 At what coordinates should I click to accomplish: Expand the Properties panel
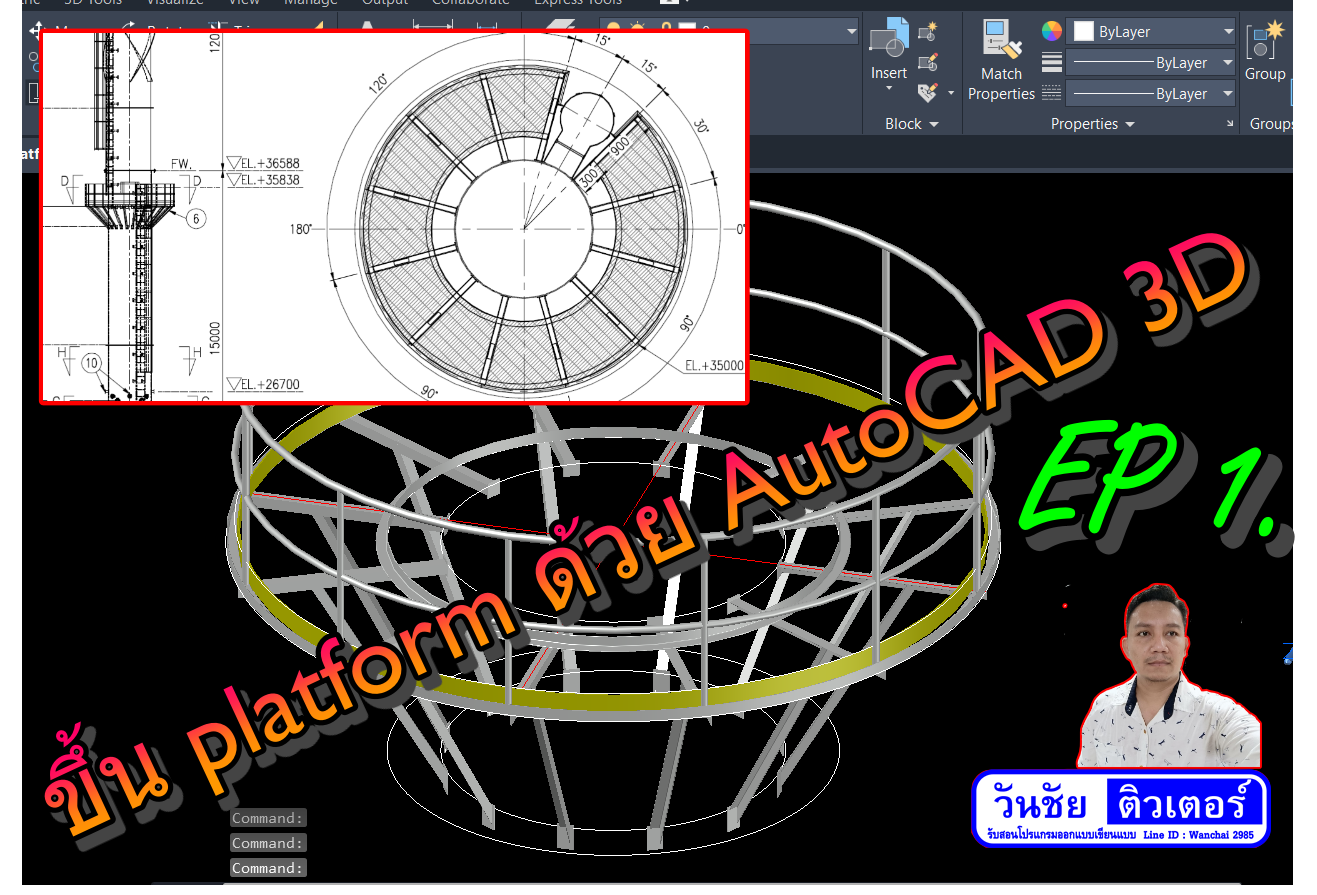pyautogui.click(x=1092, y=124)
